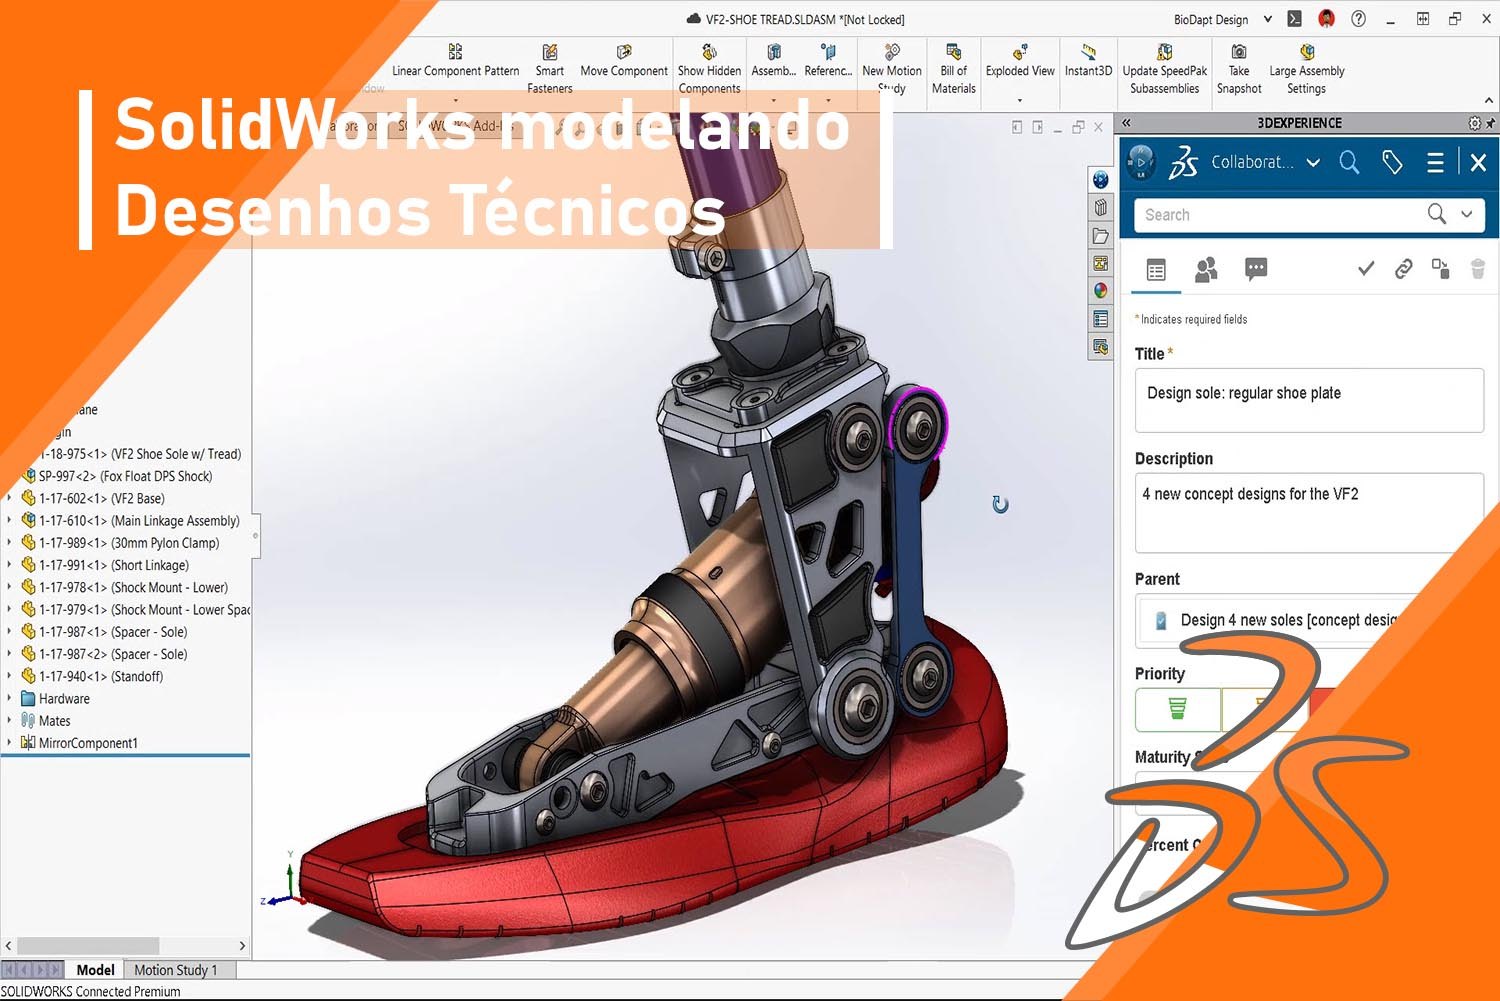This screenshot has width=1500, height=1001.
Task: Open the File Explorer task pane tab
Action: coord(1101,236)
